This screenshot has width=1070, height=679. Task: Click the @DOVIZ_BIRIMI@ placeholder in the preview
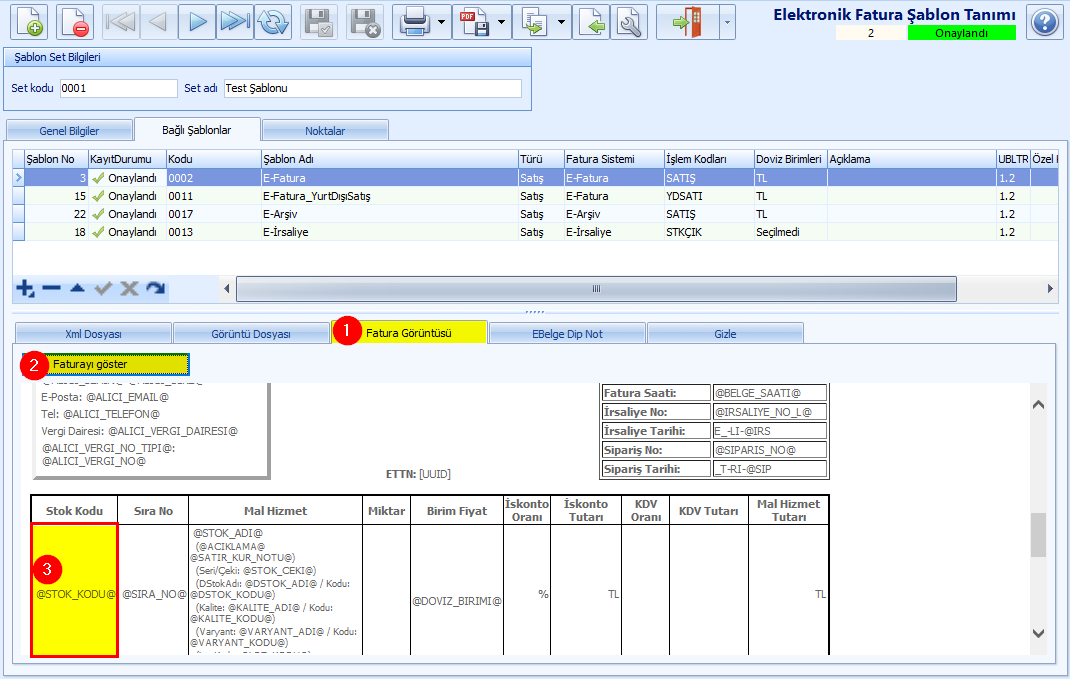coord(457,601)
